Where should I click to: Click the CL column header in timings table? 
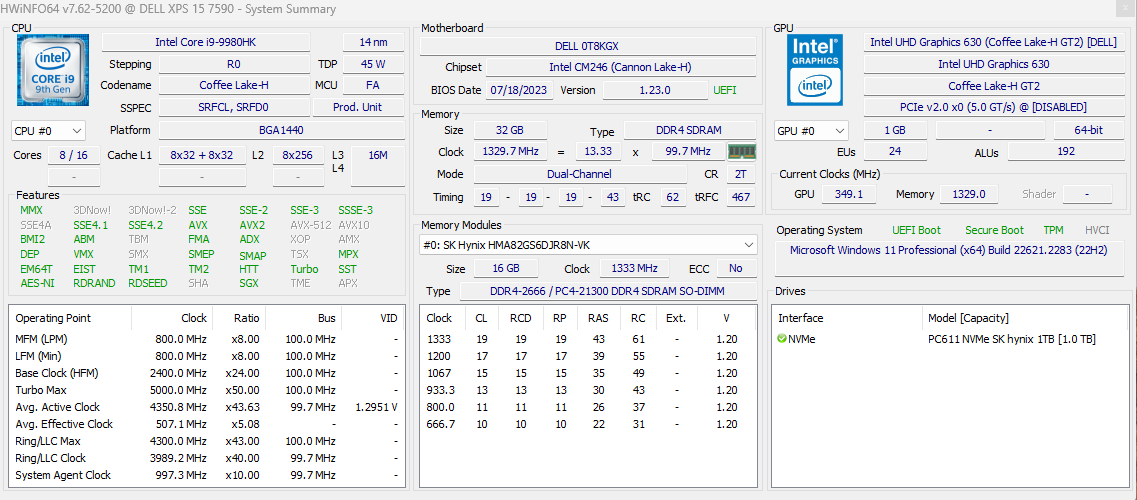coord(481,318)
